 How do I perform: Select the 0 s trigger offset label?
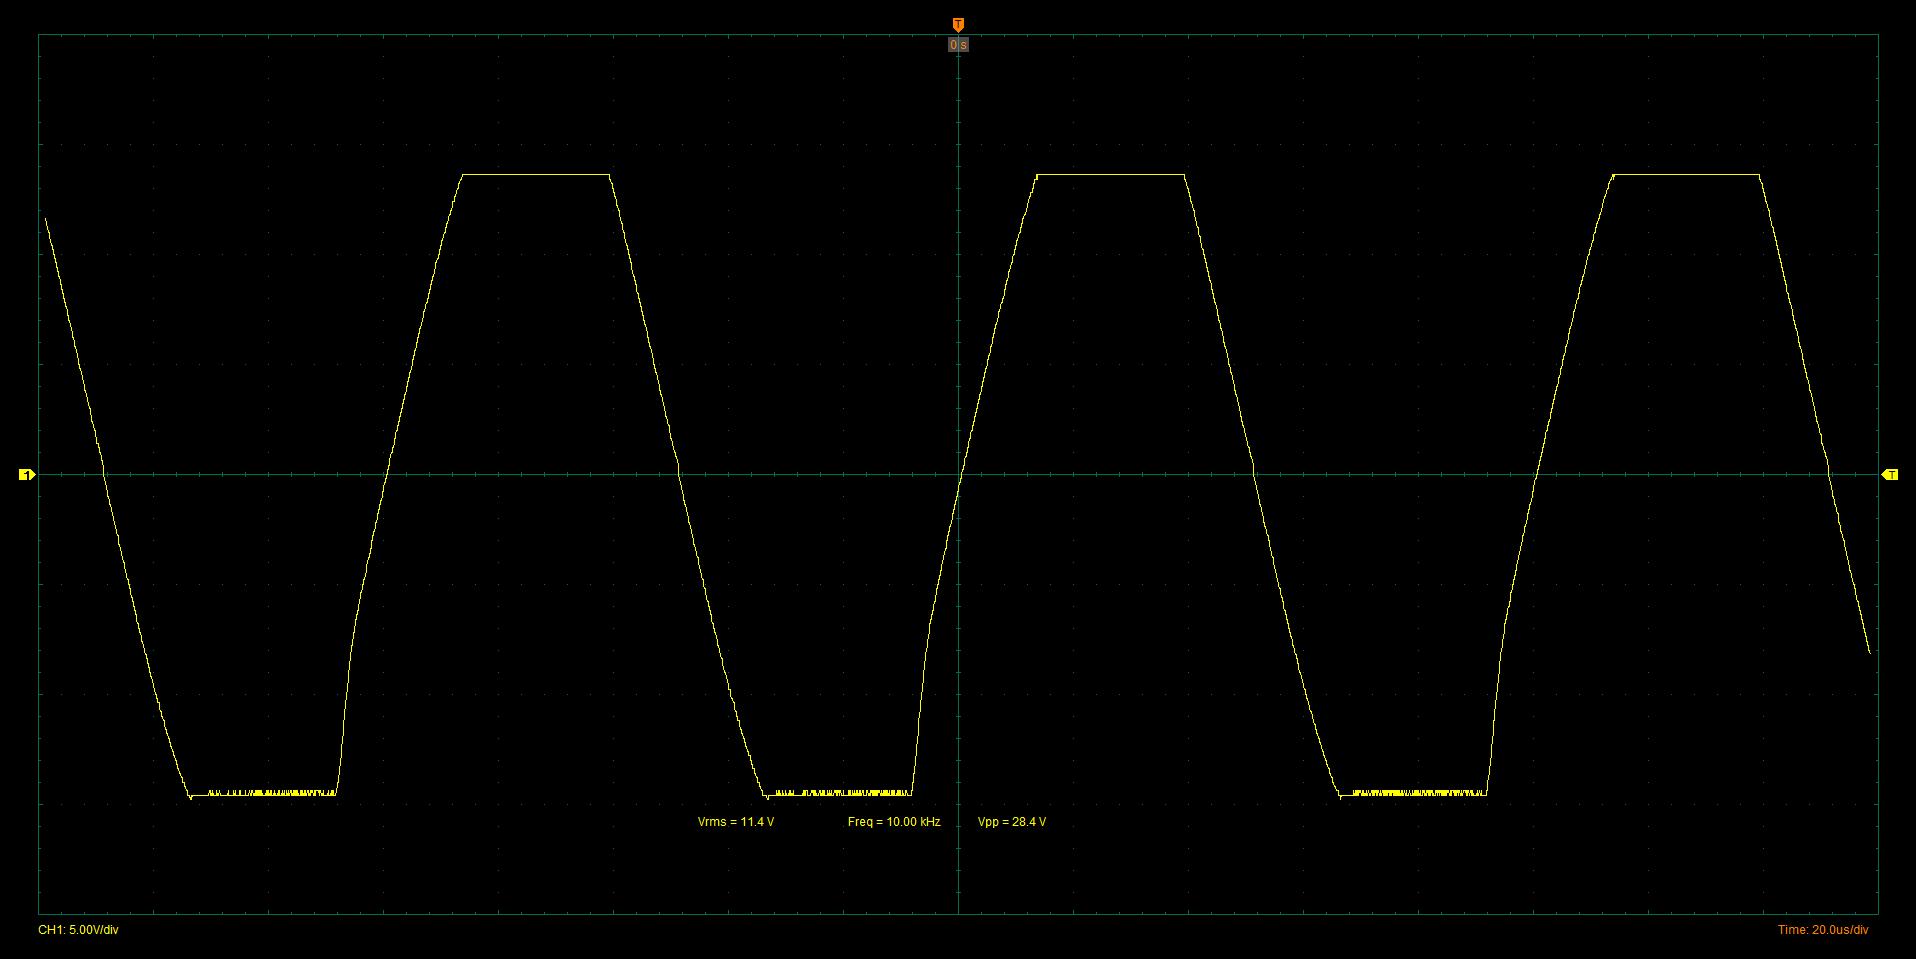(958, 45)
